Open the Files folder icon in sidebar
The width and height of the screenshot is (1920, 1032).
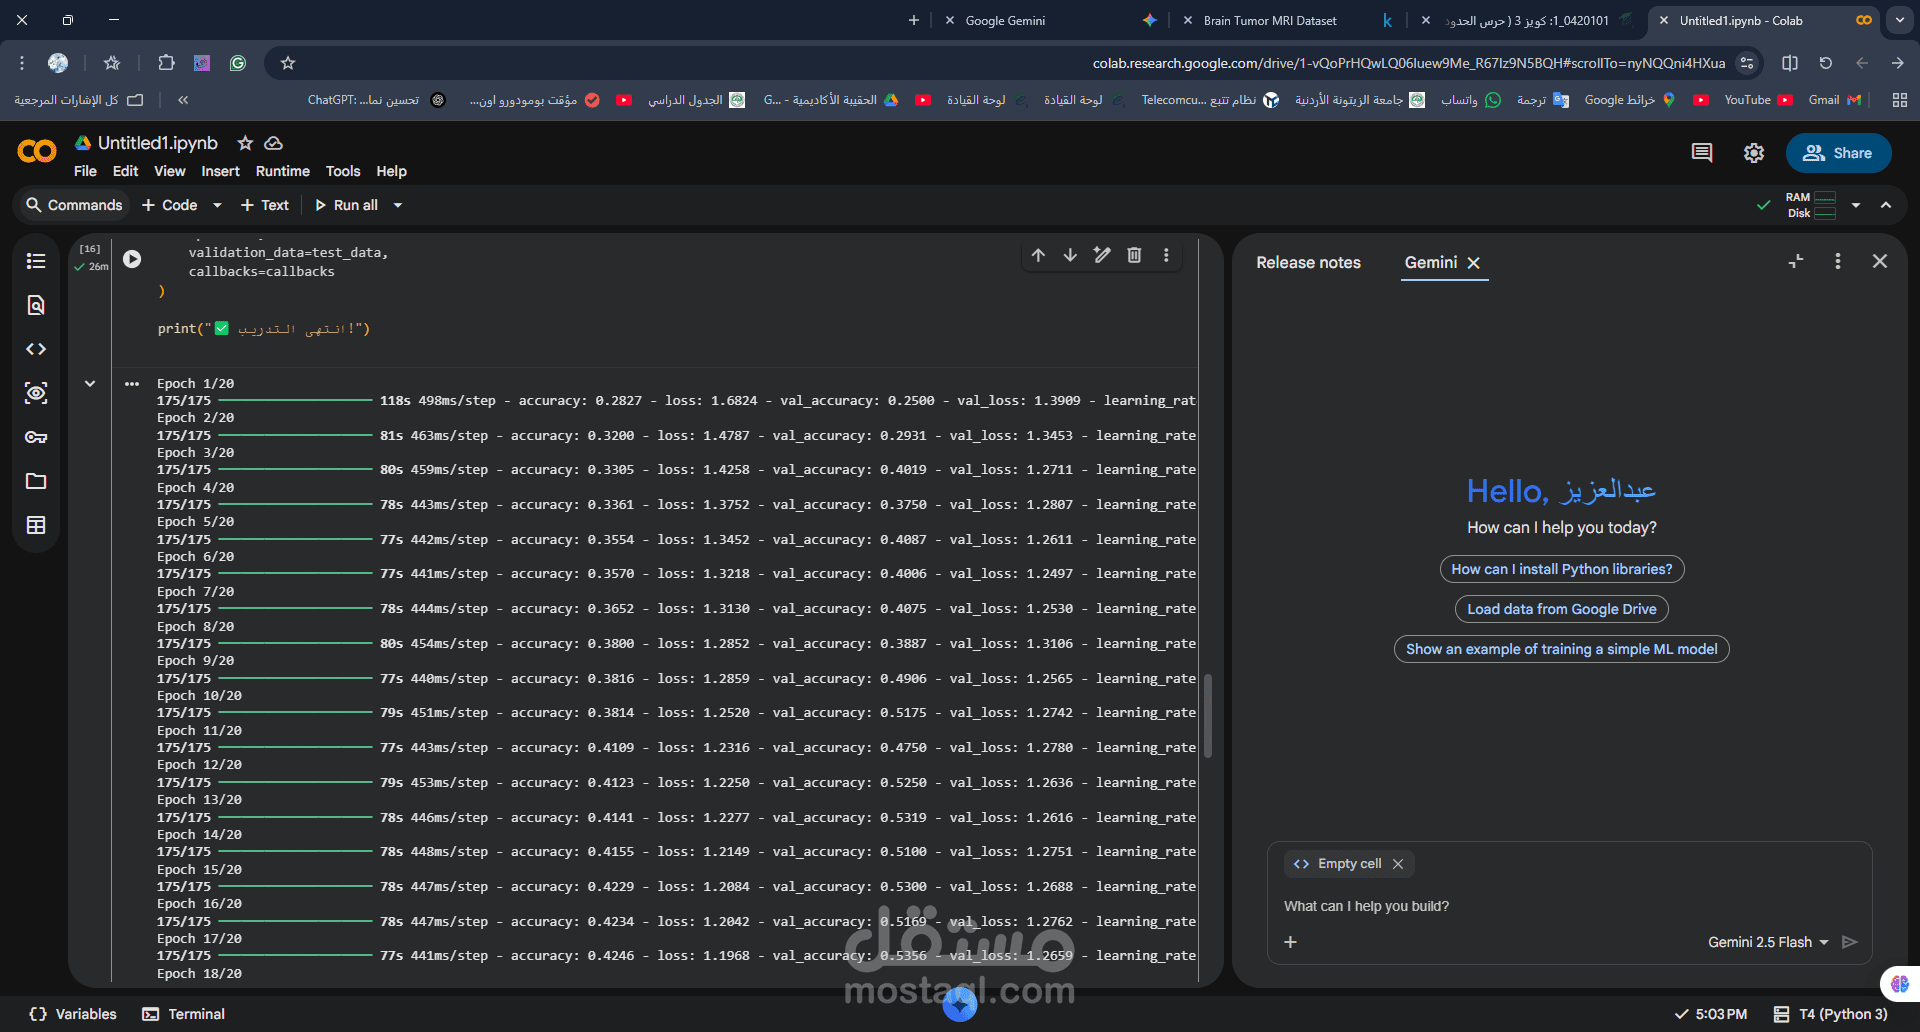36,481
